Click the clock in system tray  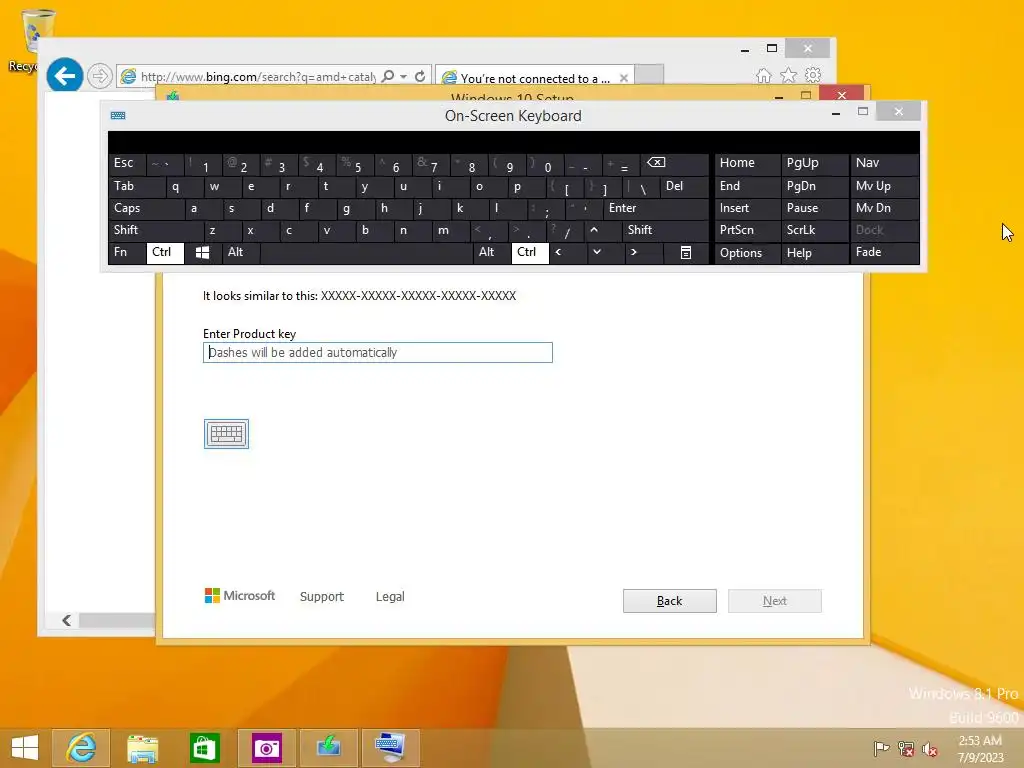pyautogui.click(x=980, y=748)
